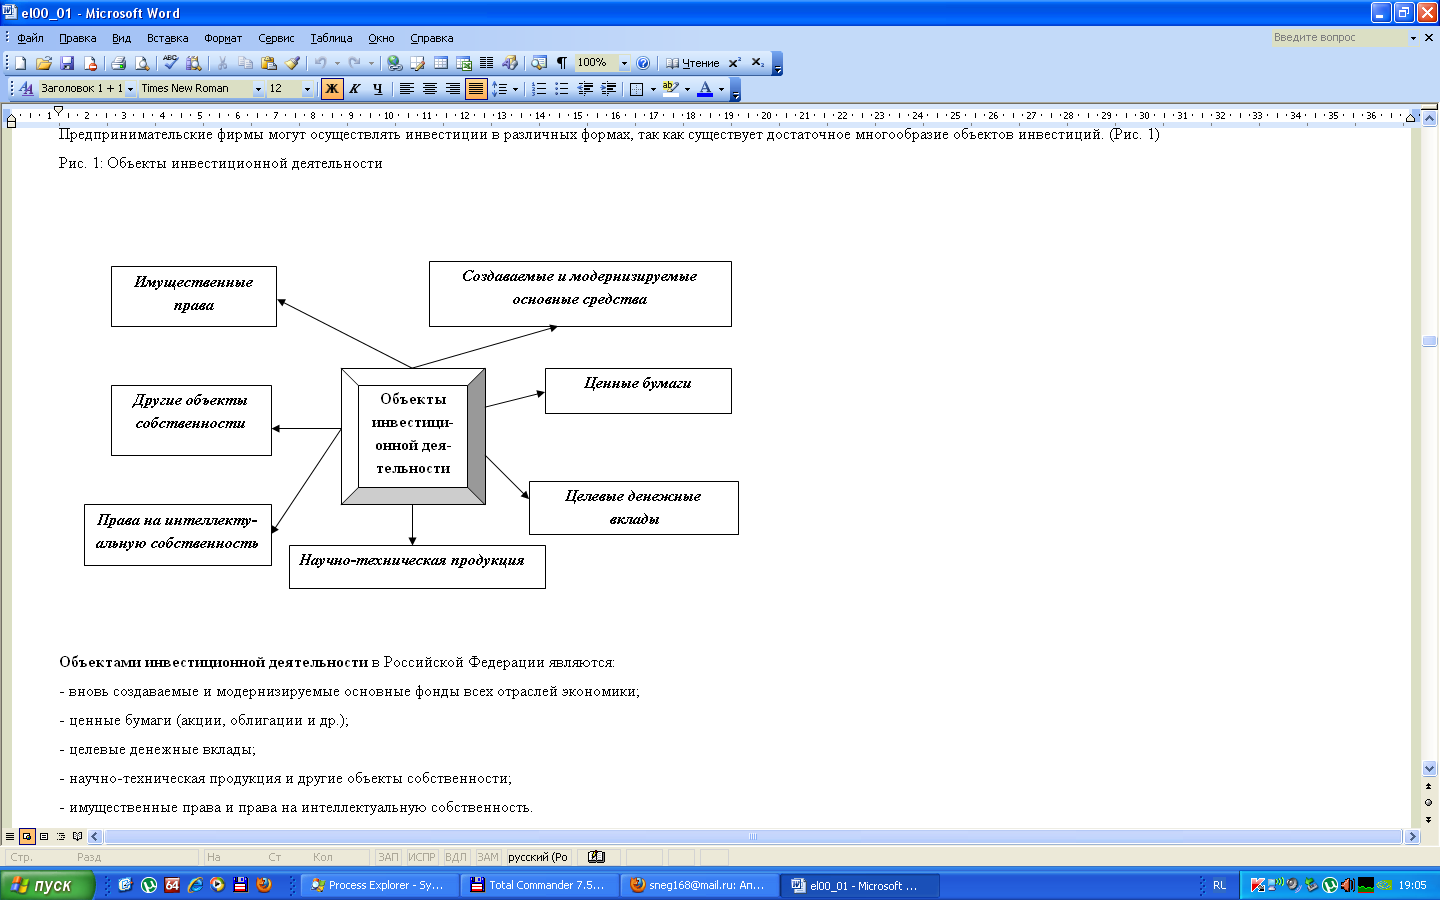Switch to Reading layout view icon
The image size is (1440, 900).
point(78,837)
